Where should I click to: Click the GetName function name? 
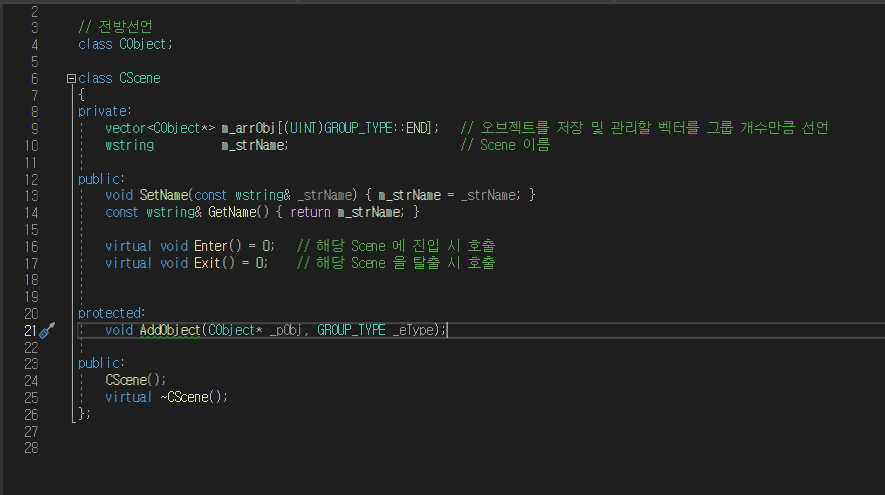click(x=232, y=212)
